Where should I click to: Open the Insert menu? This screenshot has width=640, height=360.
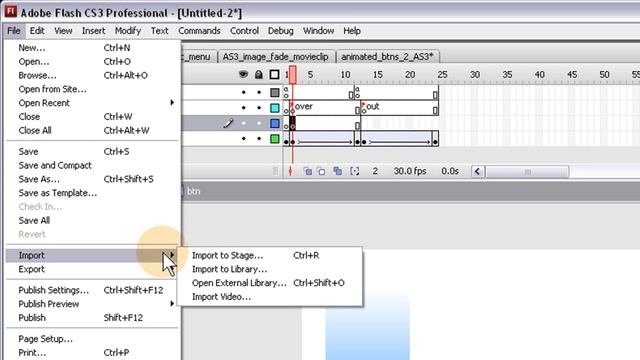[x=93, y=31]
